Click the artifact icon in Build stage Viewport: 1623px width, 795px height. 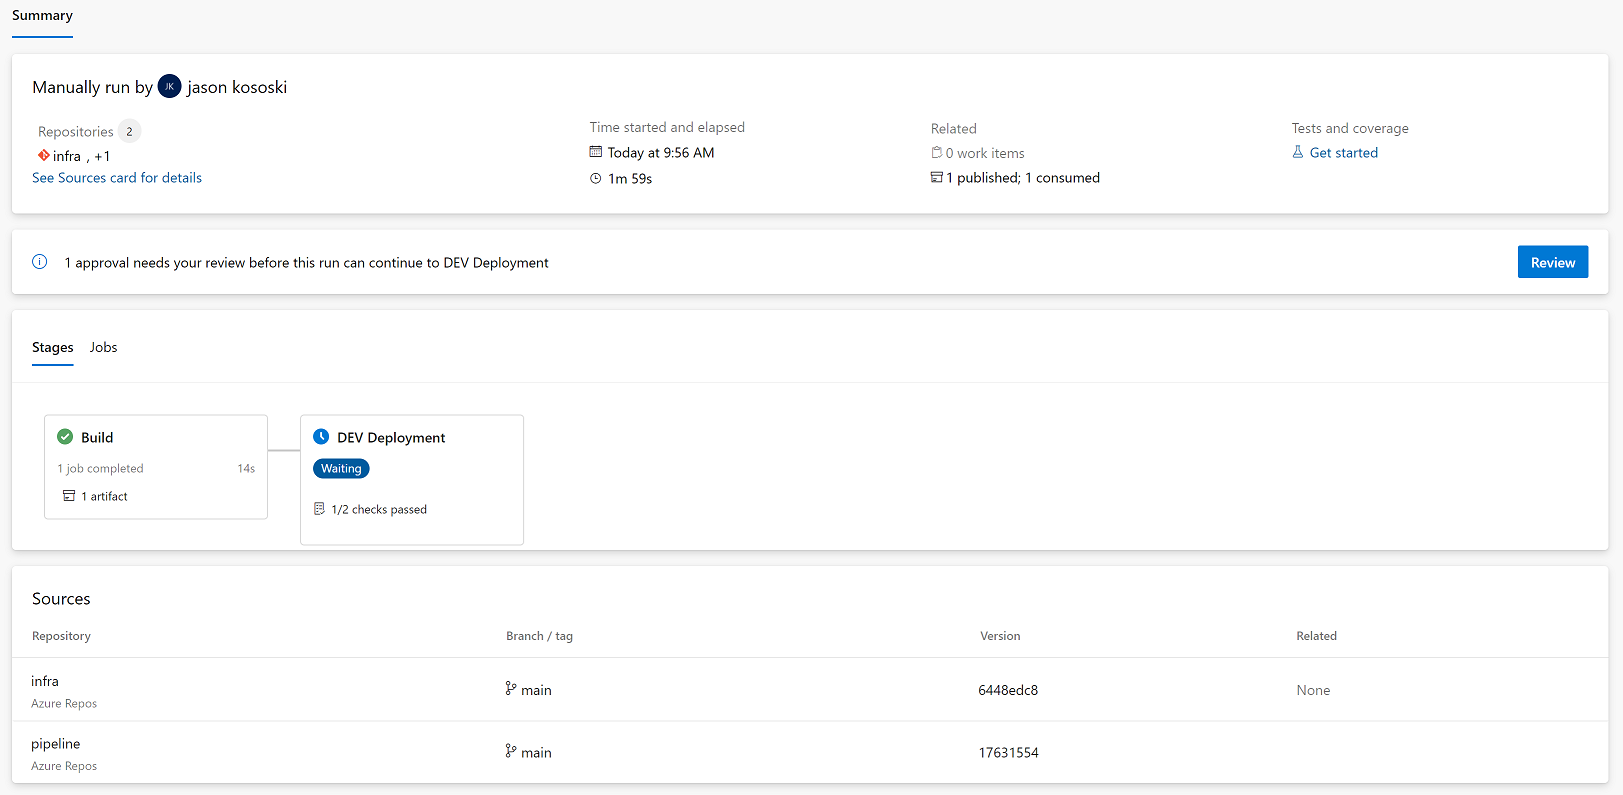[69, 496]
